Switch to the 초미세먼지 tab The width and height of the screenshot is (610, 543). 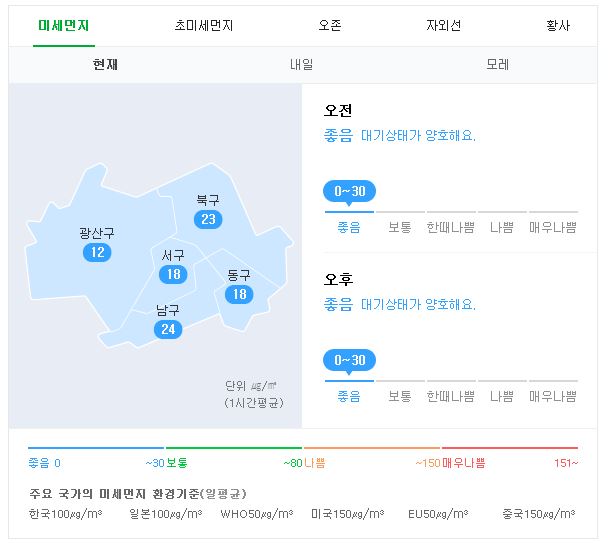point(203,26)
